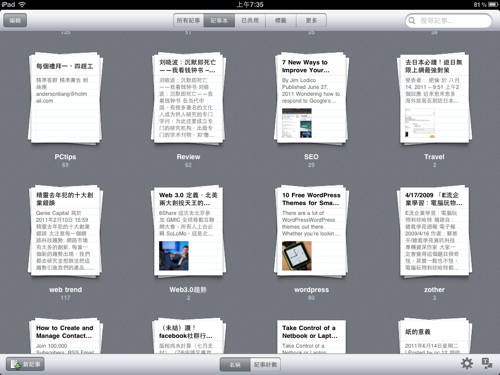Tap the battery indicator in the status bar
Image resolution: width=500 pixels, height=375 pixels.
[493, 5]
